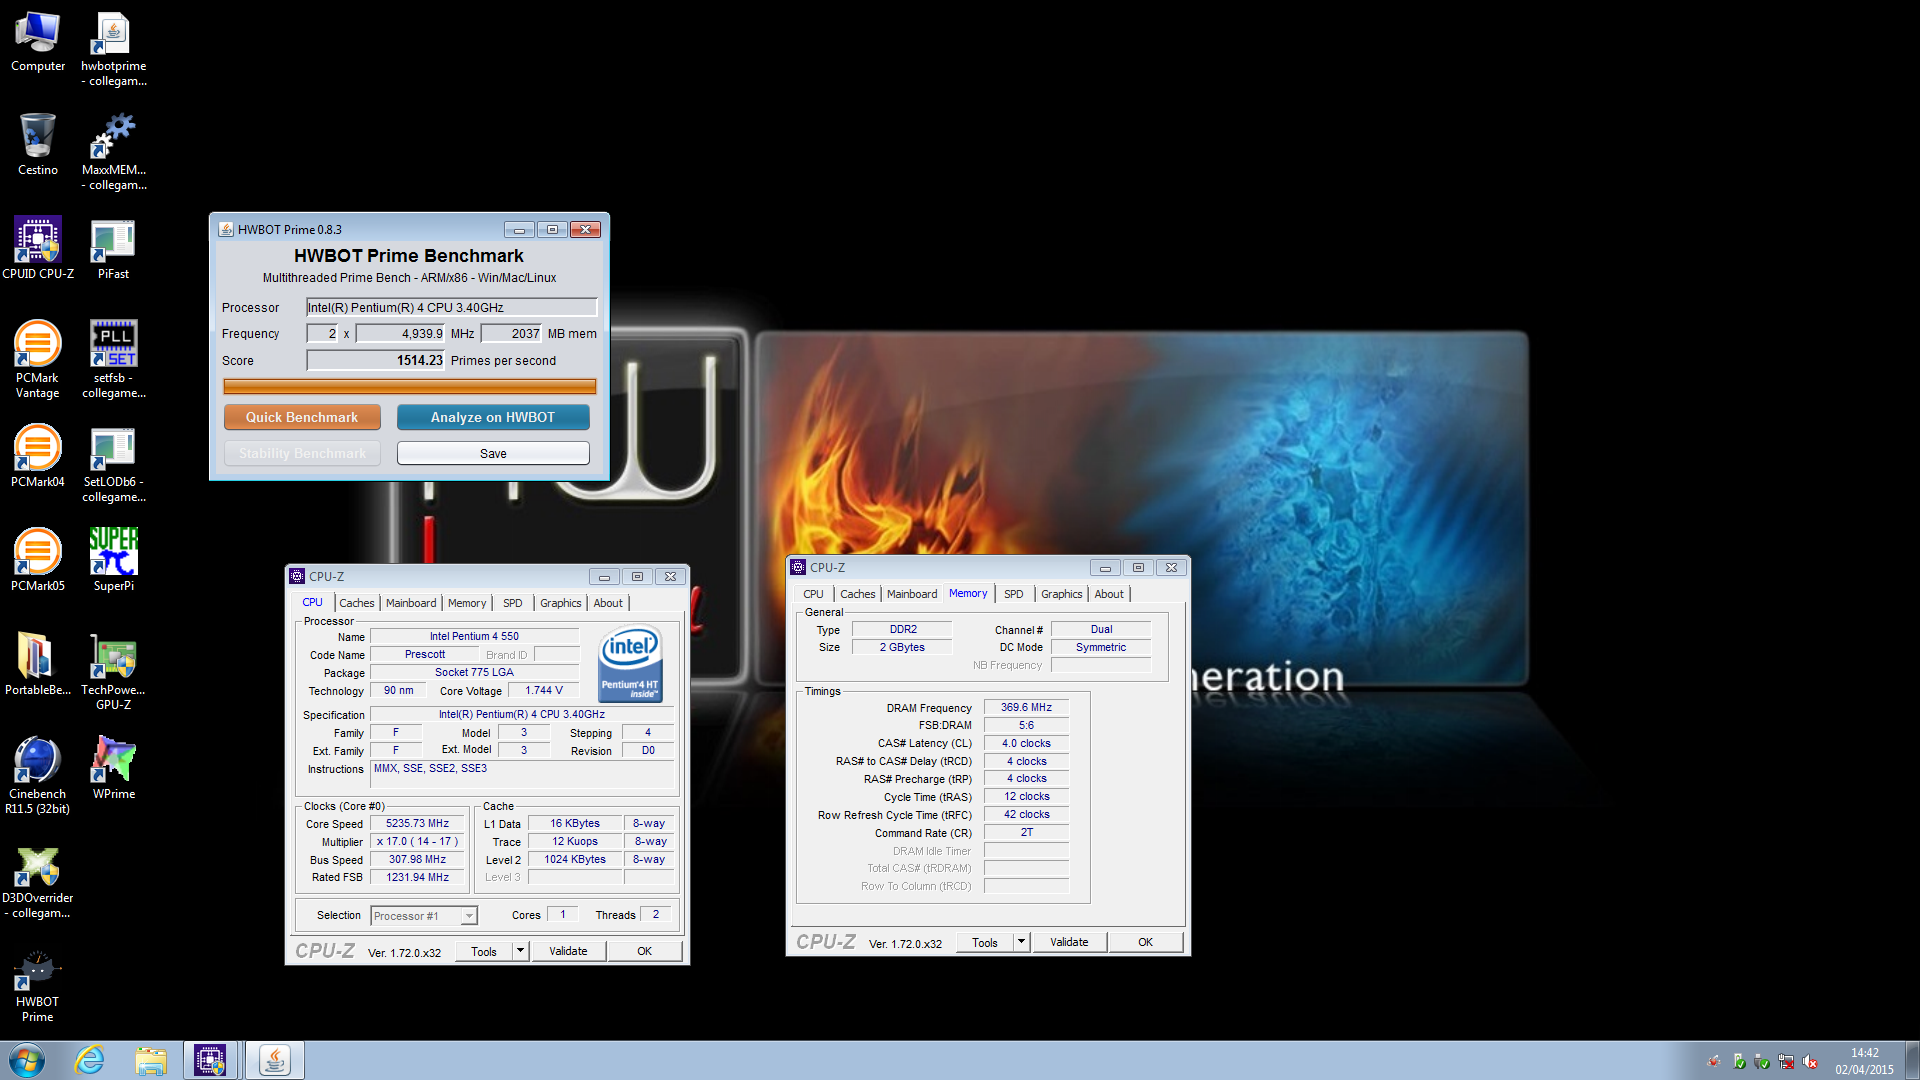Open the hwbotprime shortcut on desktop
This screenshot has height=1080, width=1920.
[113, 49]
